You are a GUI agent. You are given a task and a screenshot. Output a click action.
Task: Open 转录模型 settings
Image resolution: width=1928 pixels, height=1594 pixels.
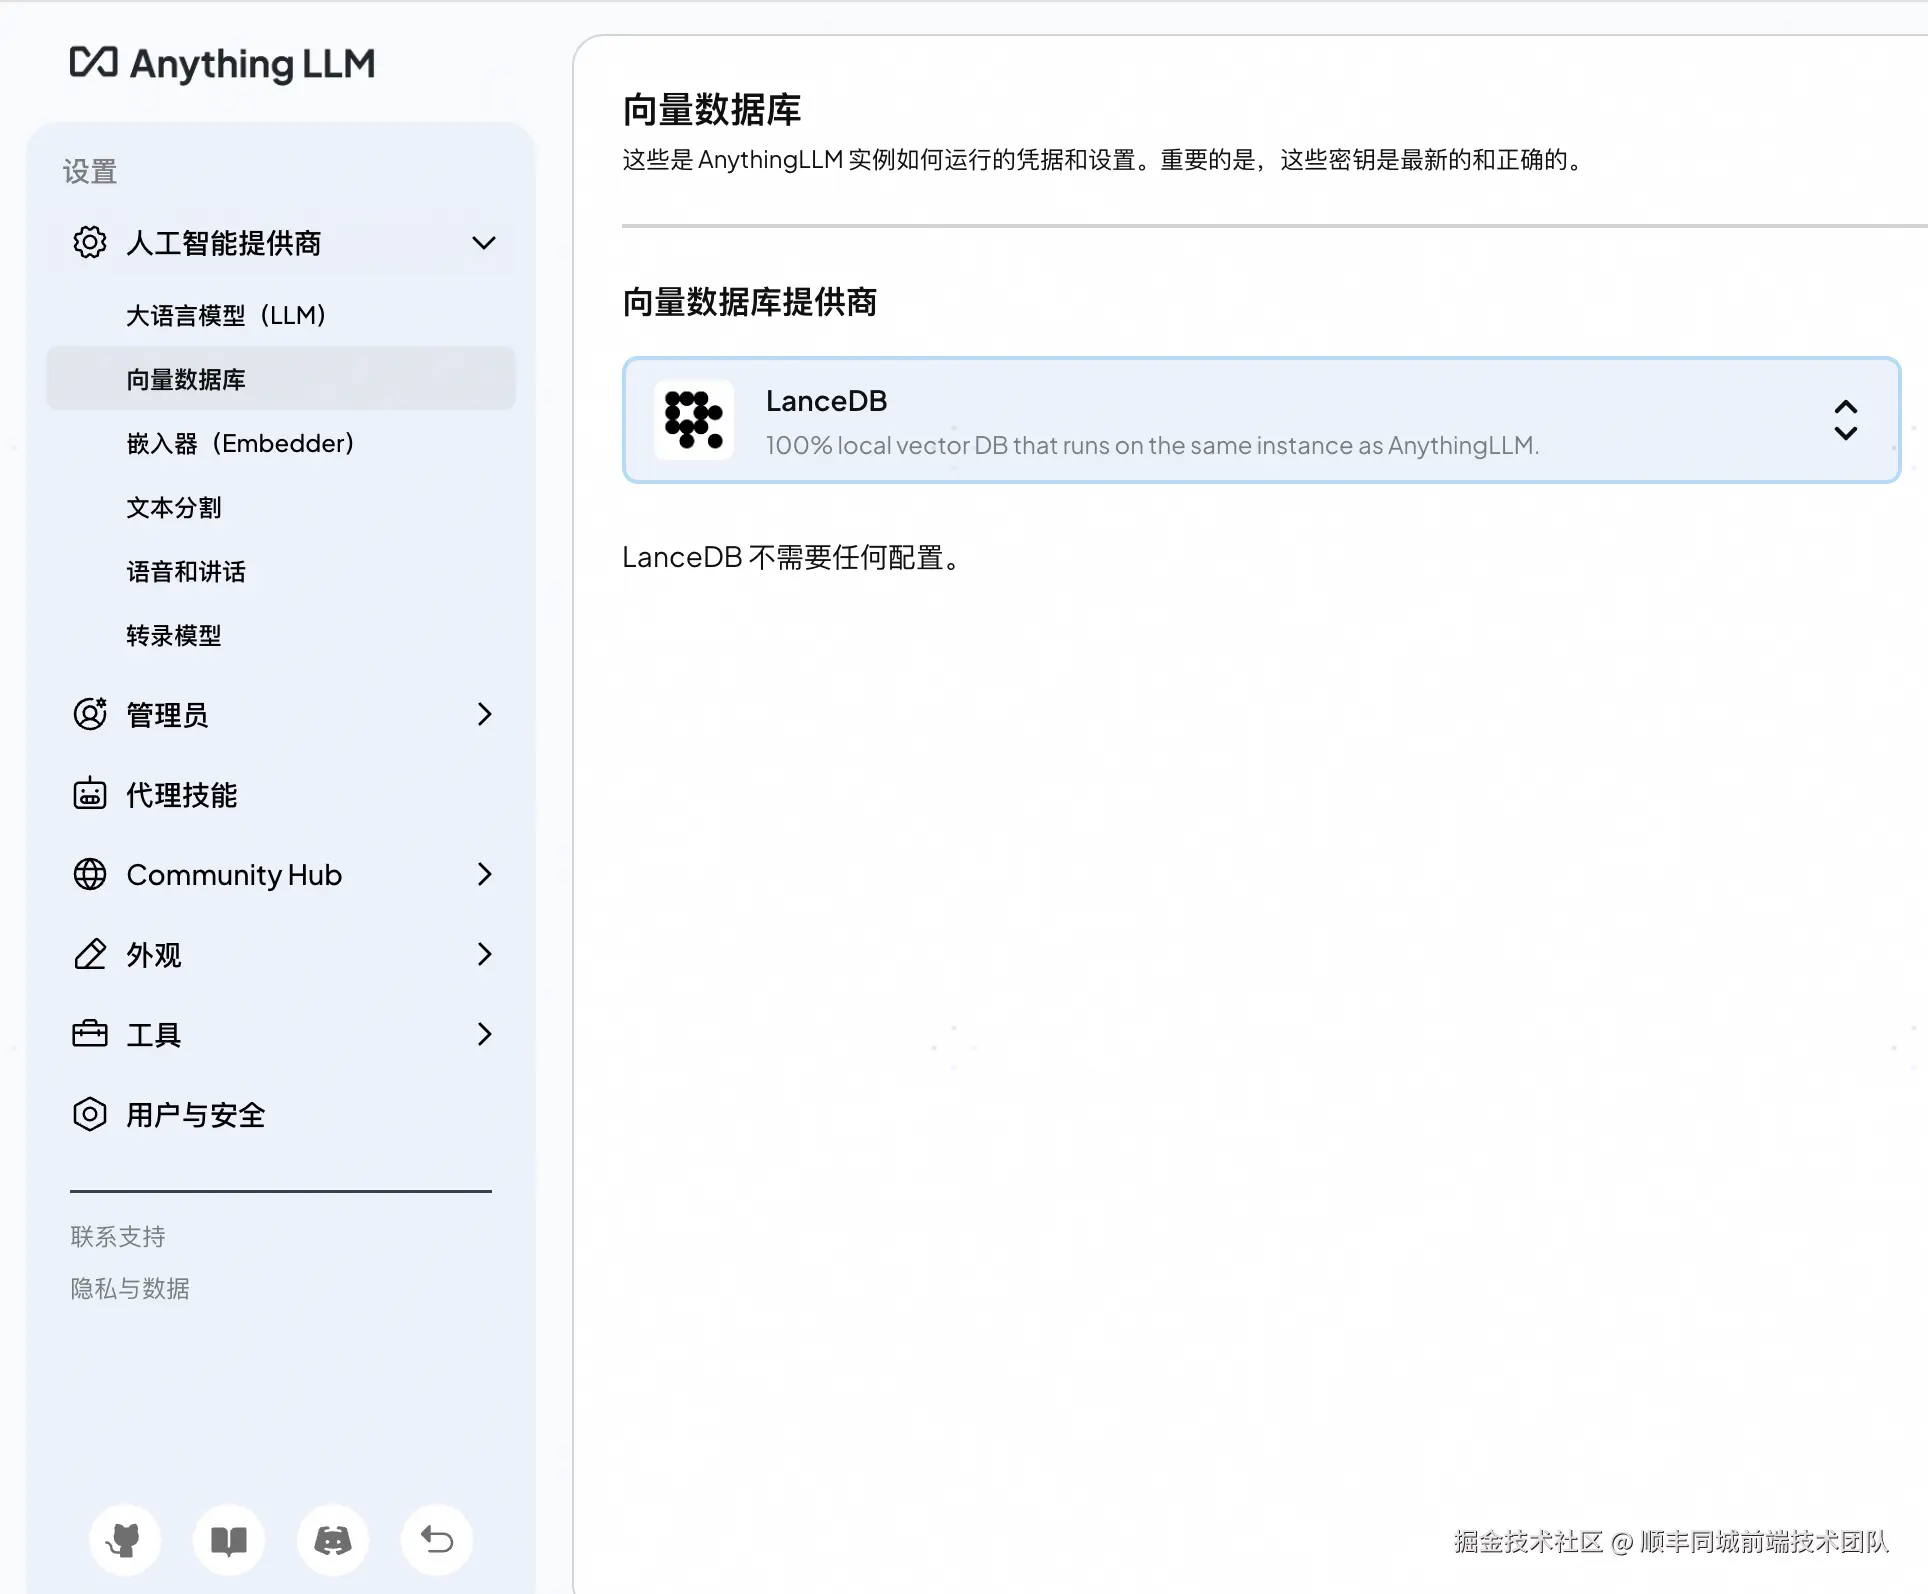pos(281,635)
